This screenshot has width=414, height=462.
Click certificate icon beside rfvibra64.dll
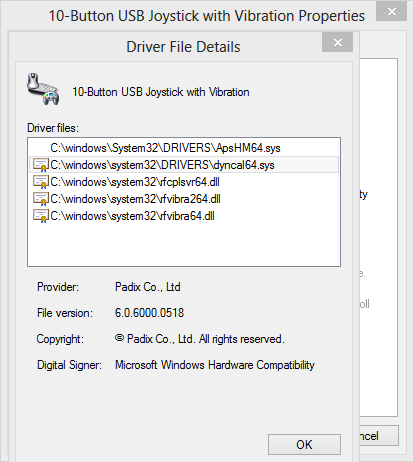coord(41,216)
